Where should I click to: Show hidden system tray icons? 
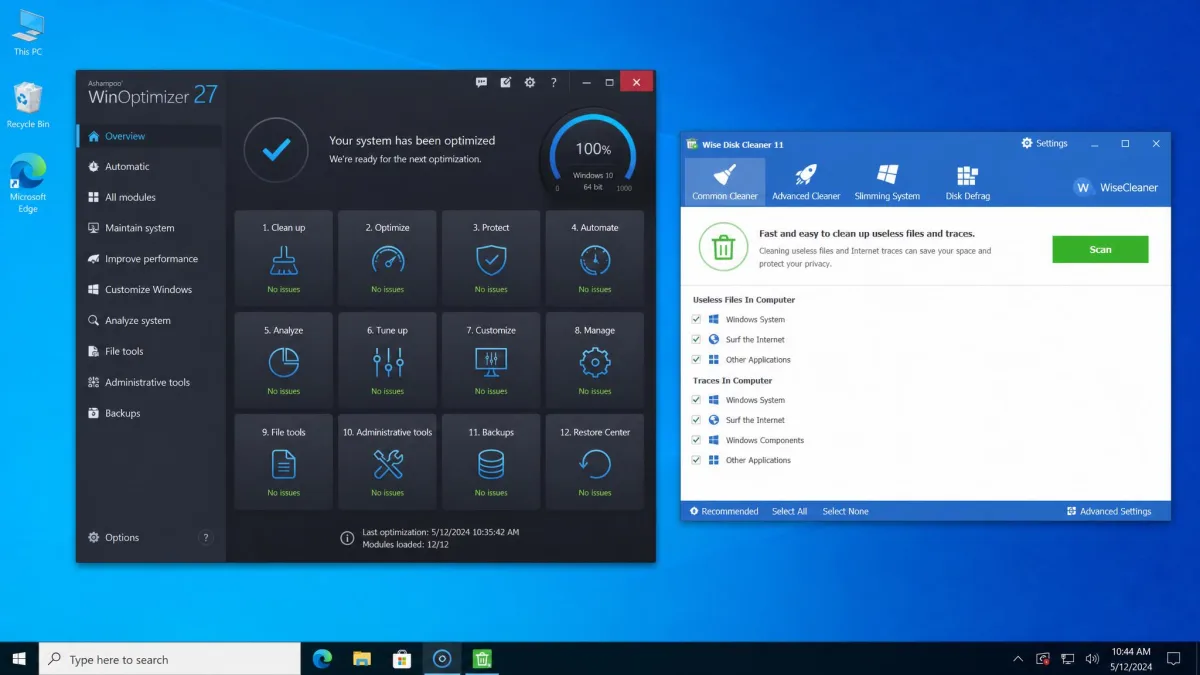(1018, 659)
